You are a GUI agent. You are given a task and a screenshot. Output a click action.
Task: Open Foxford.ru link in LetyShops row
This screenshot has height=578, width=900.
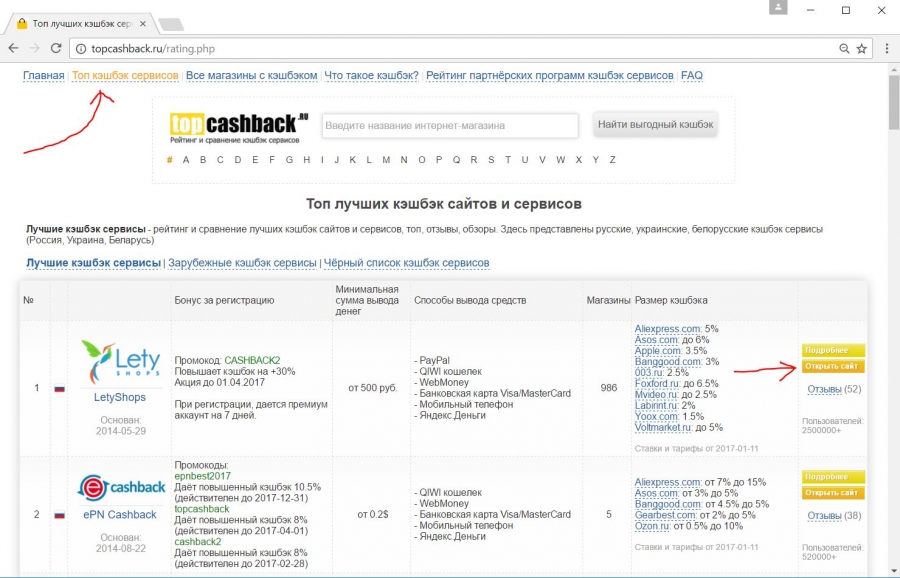point(658,383)
